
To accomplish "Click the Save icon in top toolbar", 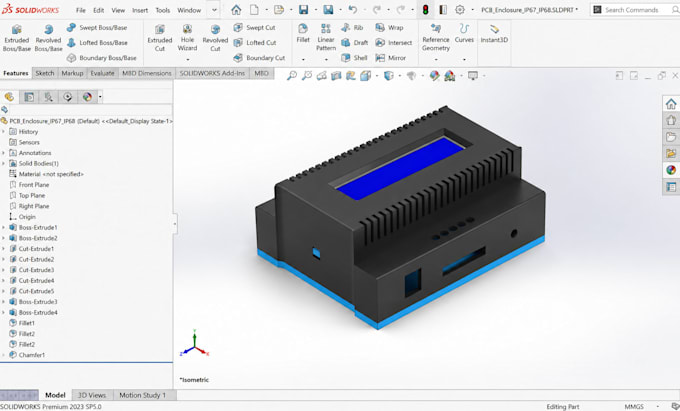I will pos(304,10).
